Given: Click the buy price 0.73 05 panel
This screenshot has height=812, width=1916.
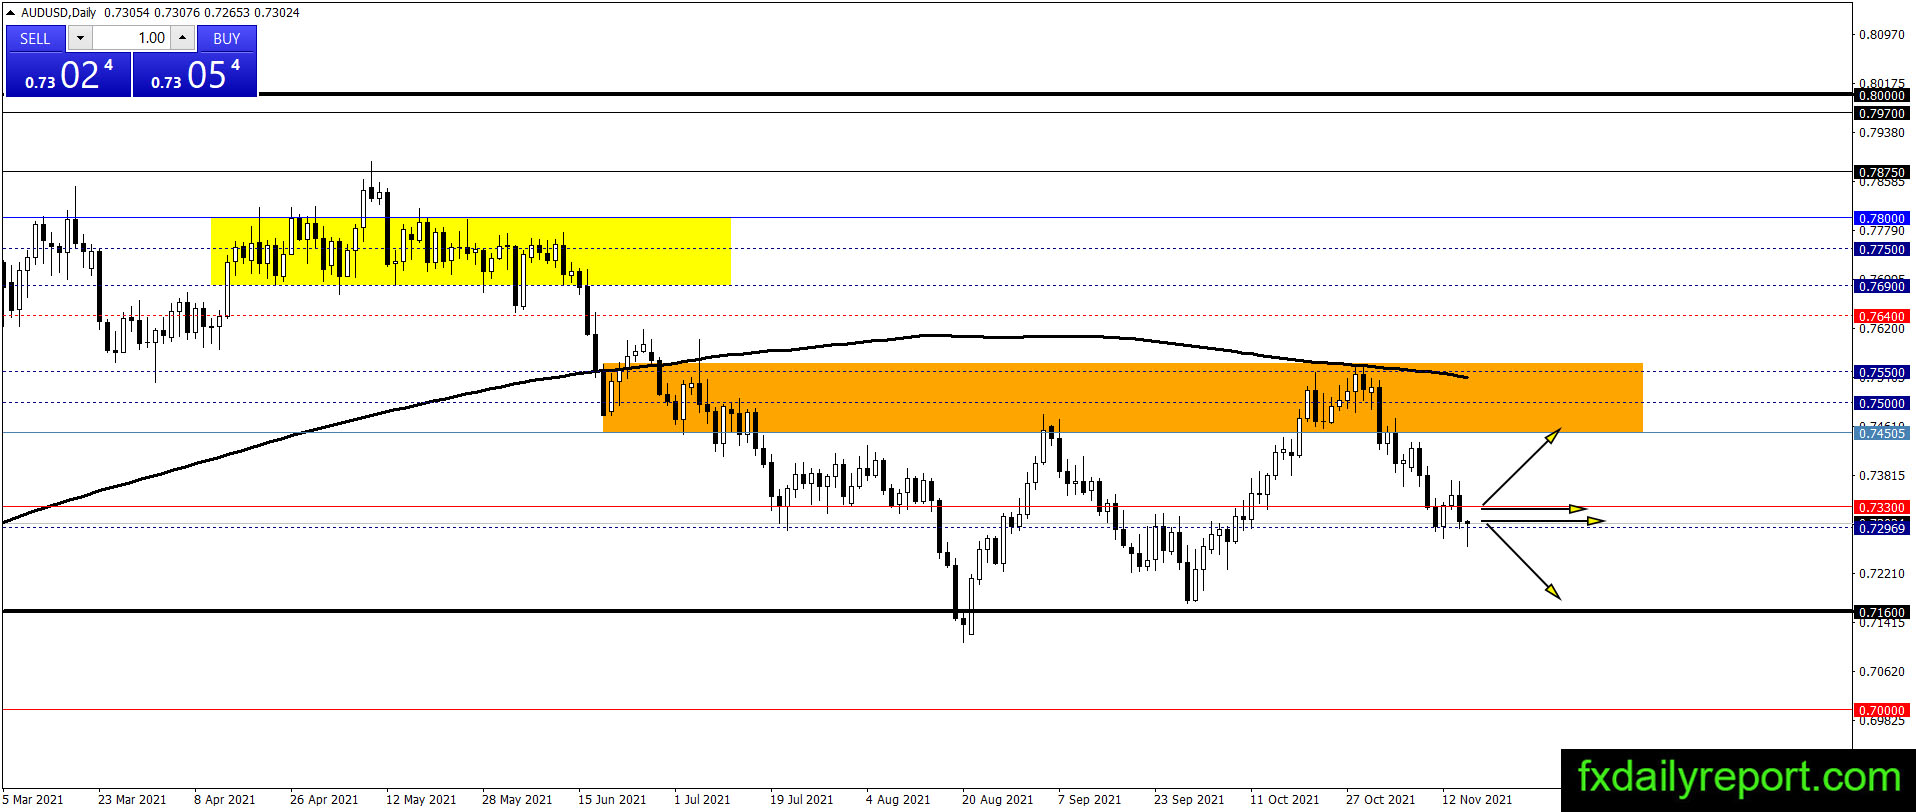Looking at the screenshot, I should pyautogui.click(x=195, y=74).
